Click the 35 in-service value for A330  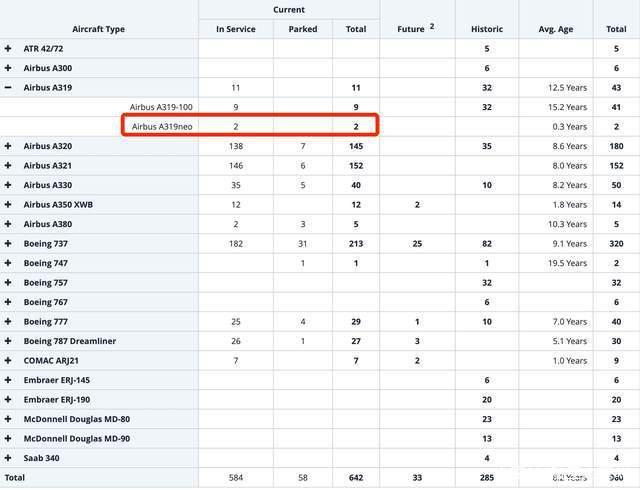click(236, 185)
